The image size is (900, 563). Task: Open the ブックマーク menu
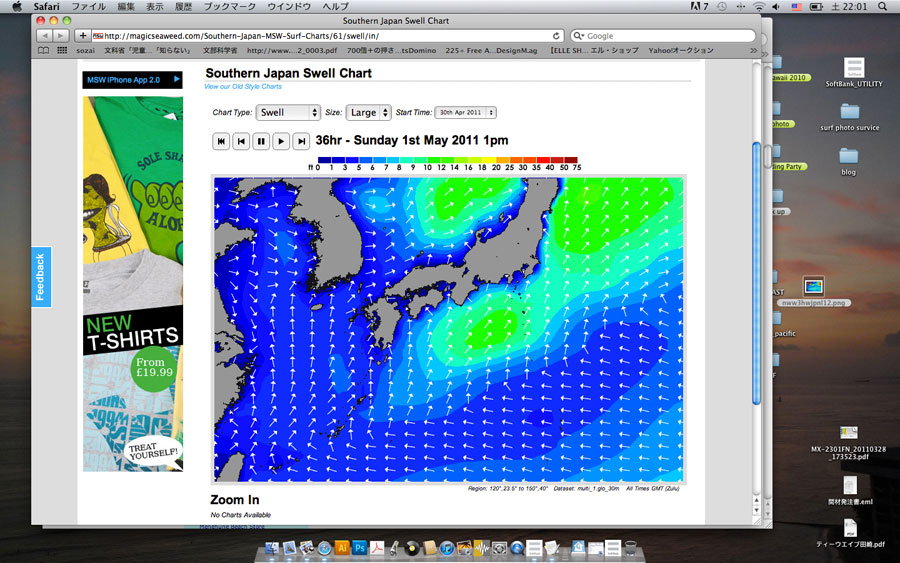pyautogui.click(x=230, y=6)
